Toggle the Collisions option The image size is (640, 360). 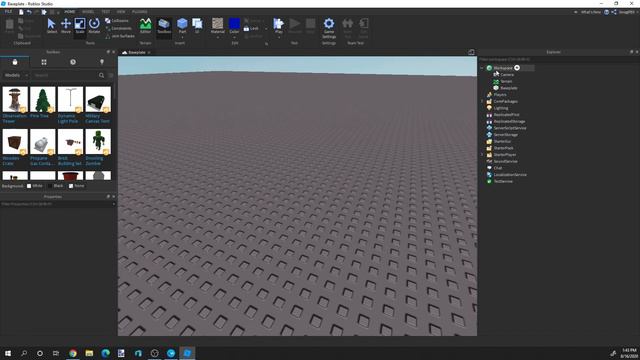pos(117,21)
